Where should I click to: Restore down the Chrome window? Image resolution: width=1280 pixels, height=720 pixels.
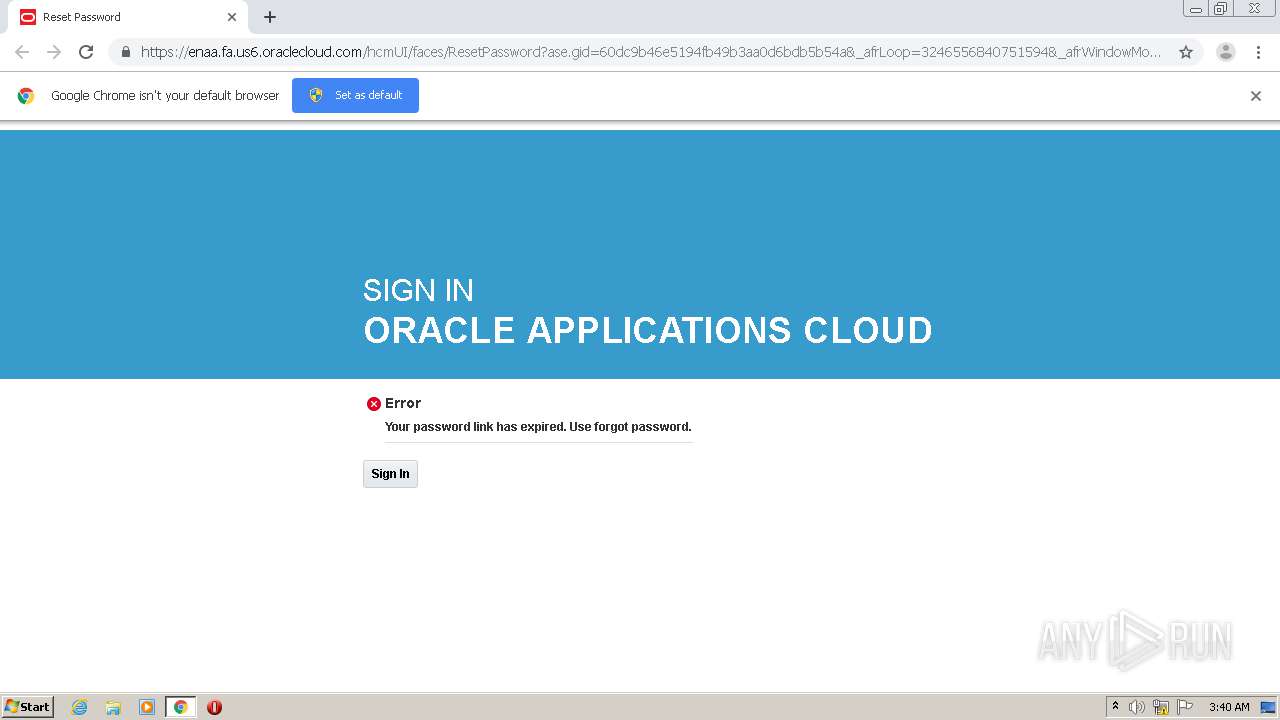click(x=1220, y=9)
